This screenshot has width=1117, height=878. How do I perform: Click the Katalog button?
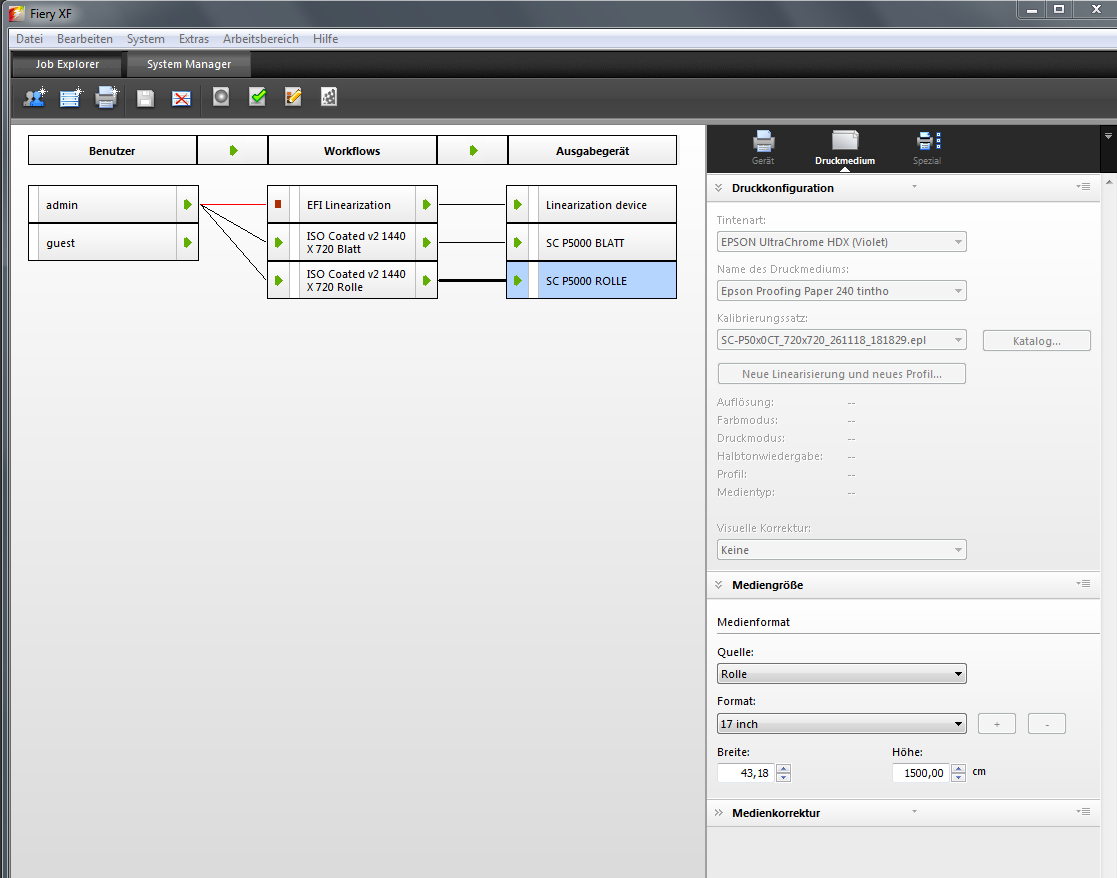(x=1036, y=340)
